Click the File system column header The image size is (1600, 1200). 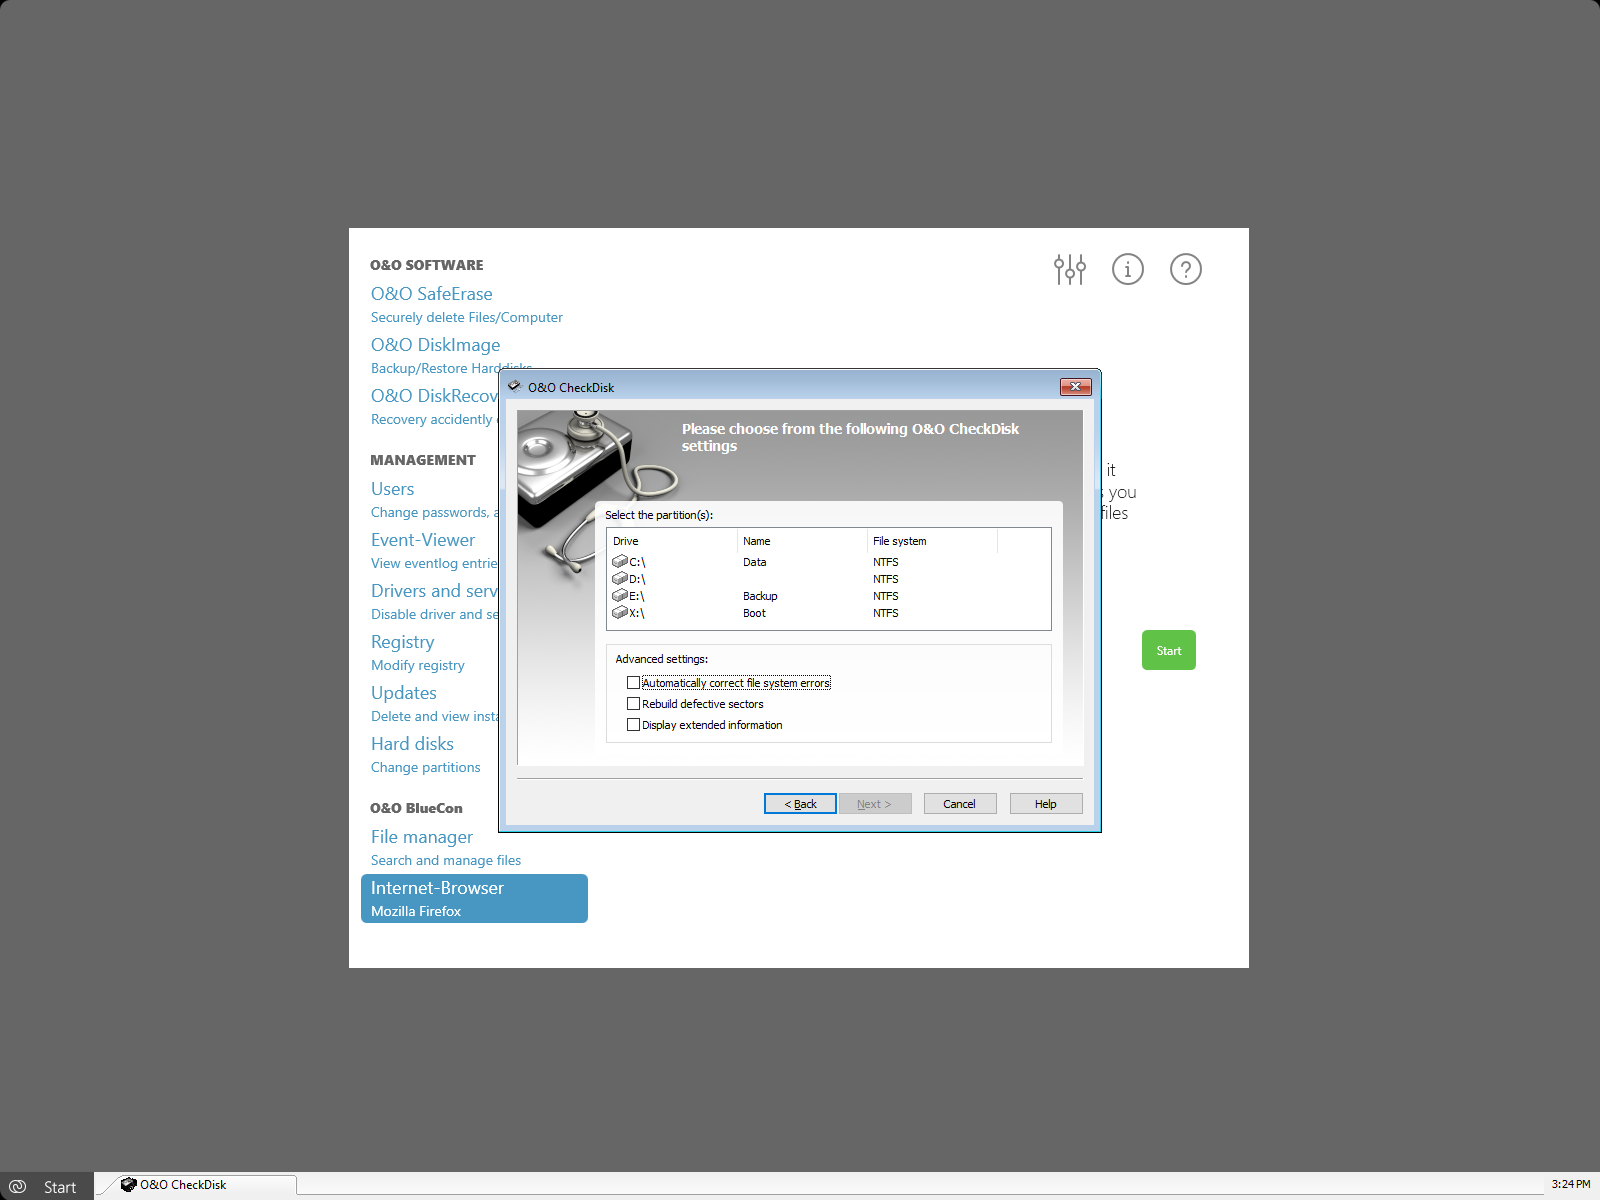(930, 541)
